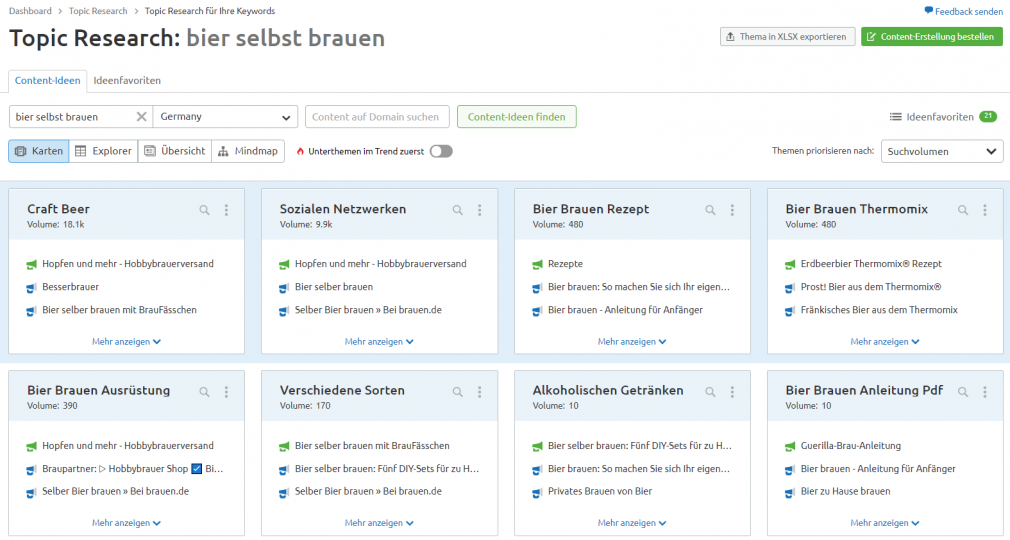Select the Karten view
The width and height of the screenshot is (1010, 540).
[x=39, y=151]
